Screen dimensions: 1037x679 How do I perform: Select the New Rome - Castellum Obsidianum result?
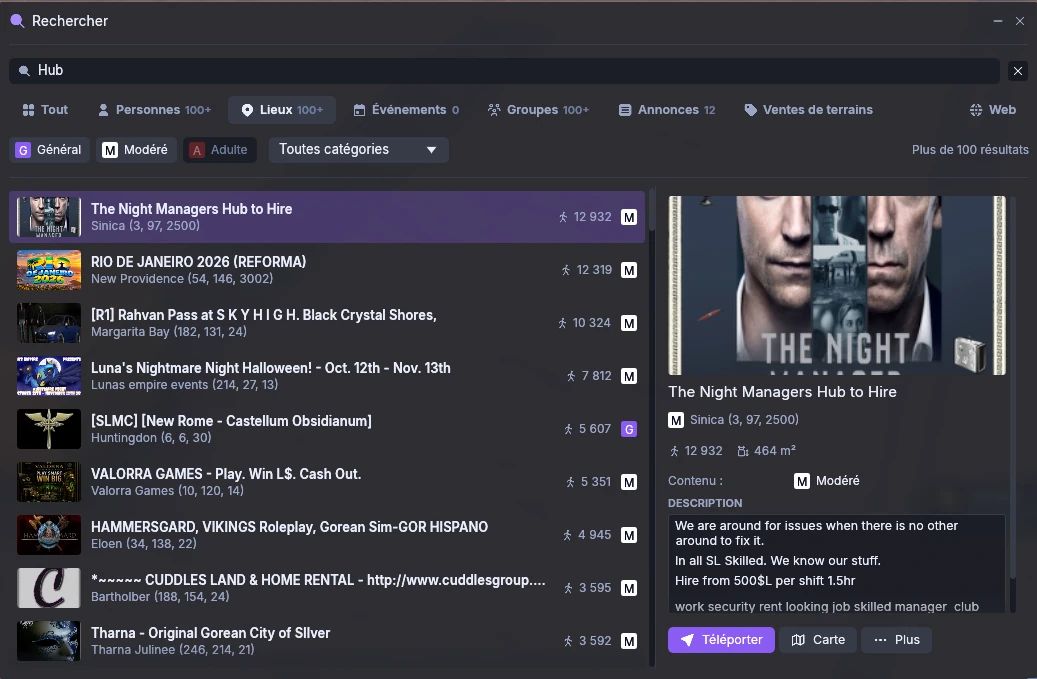point(327,428)
